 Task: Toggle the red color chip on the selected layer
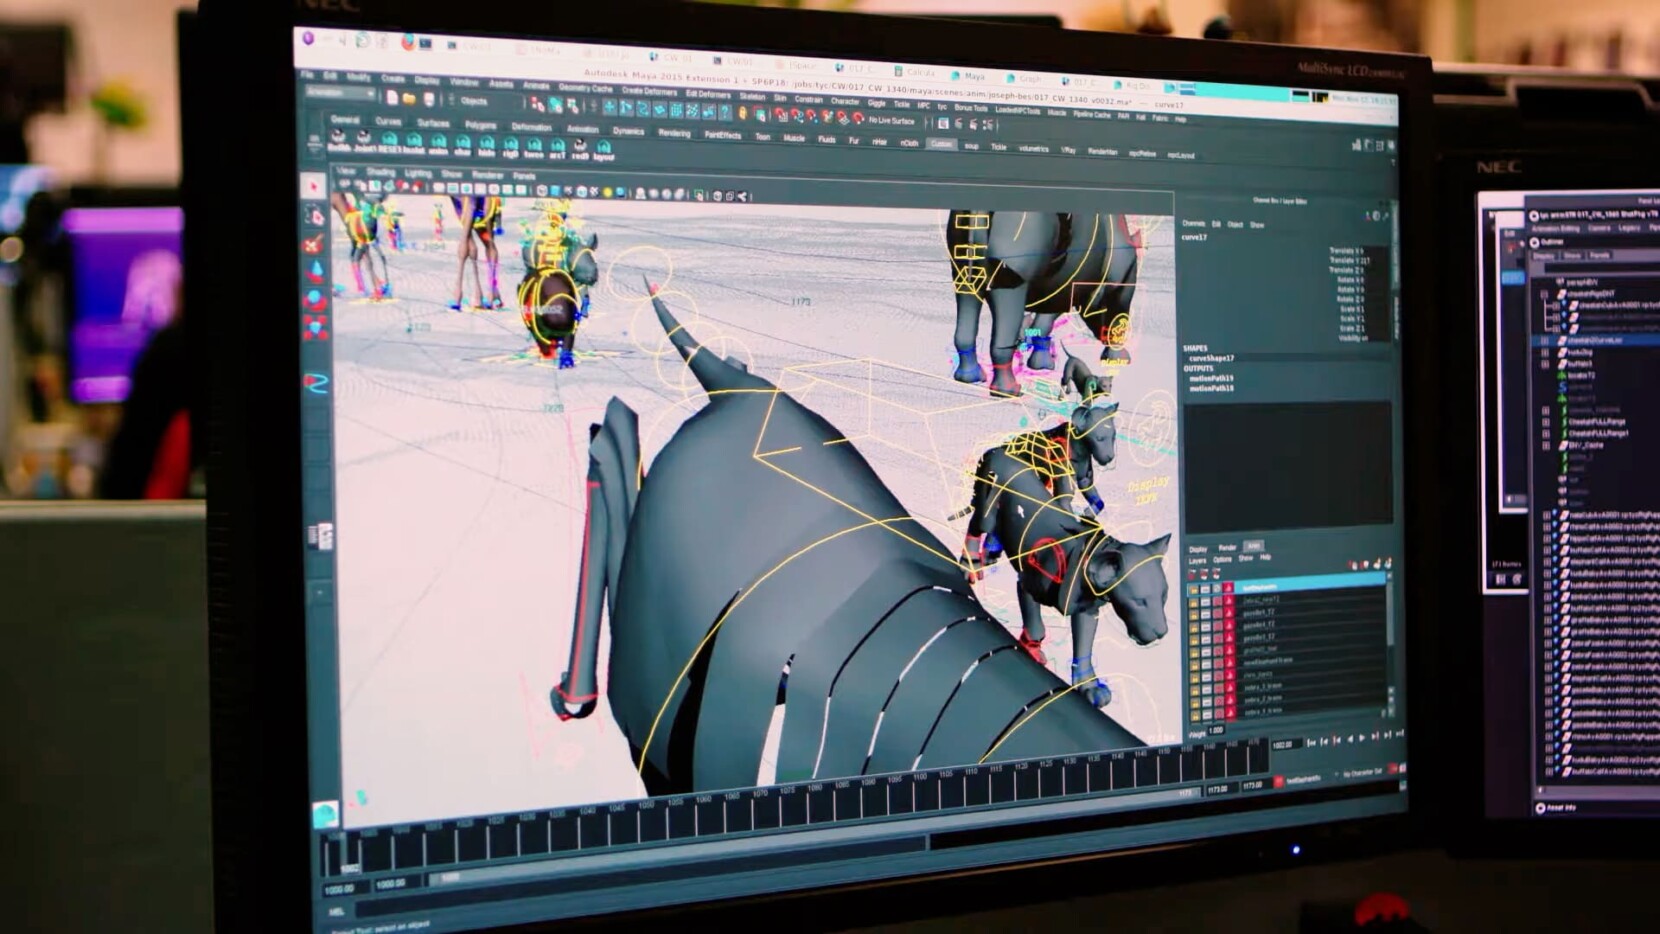[1228, 588]
